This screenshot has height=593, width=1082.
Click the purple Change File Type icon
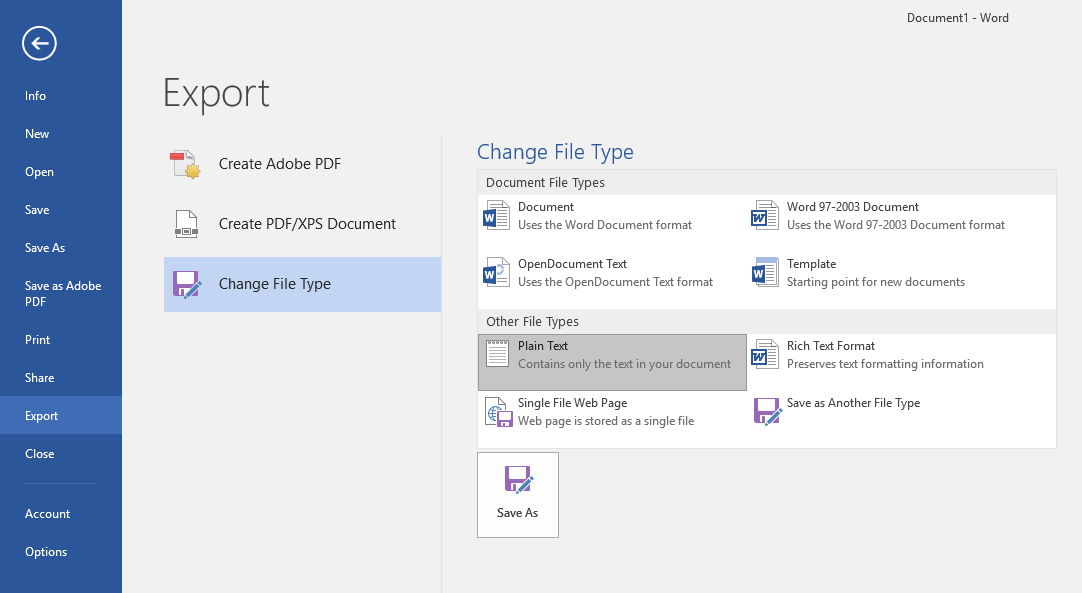pyautogui.click(x=186, y=284)
